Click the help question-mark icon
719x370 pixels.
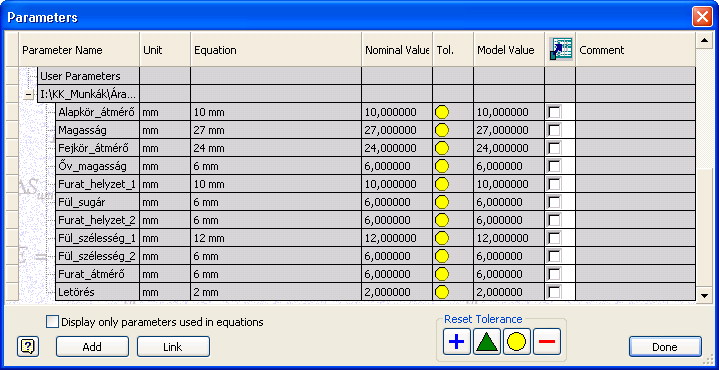(28, 347)
